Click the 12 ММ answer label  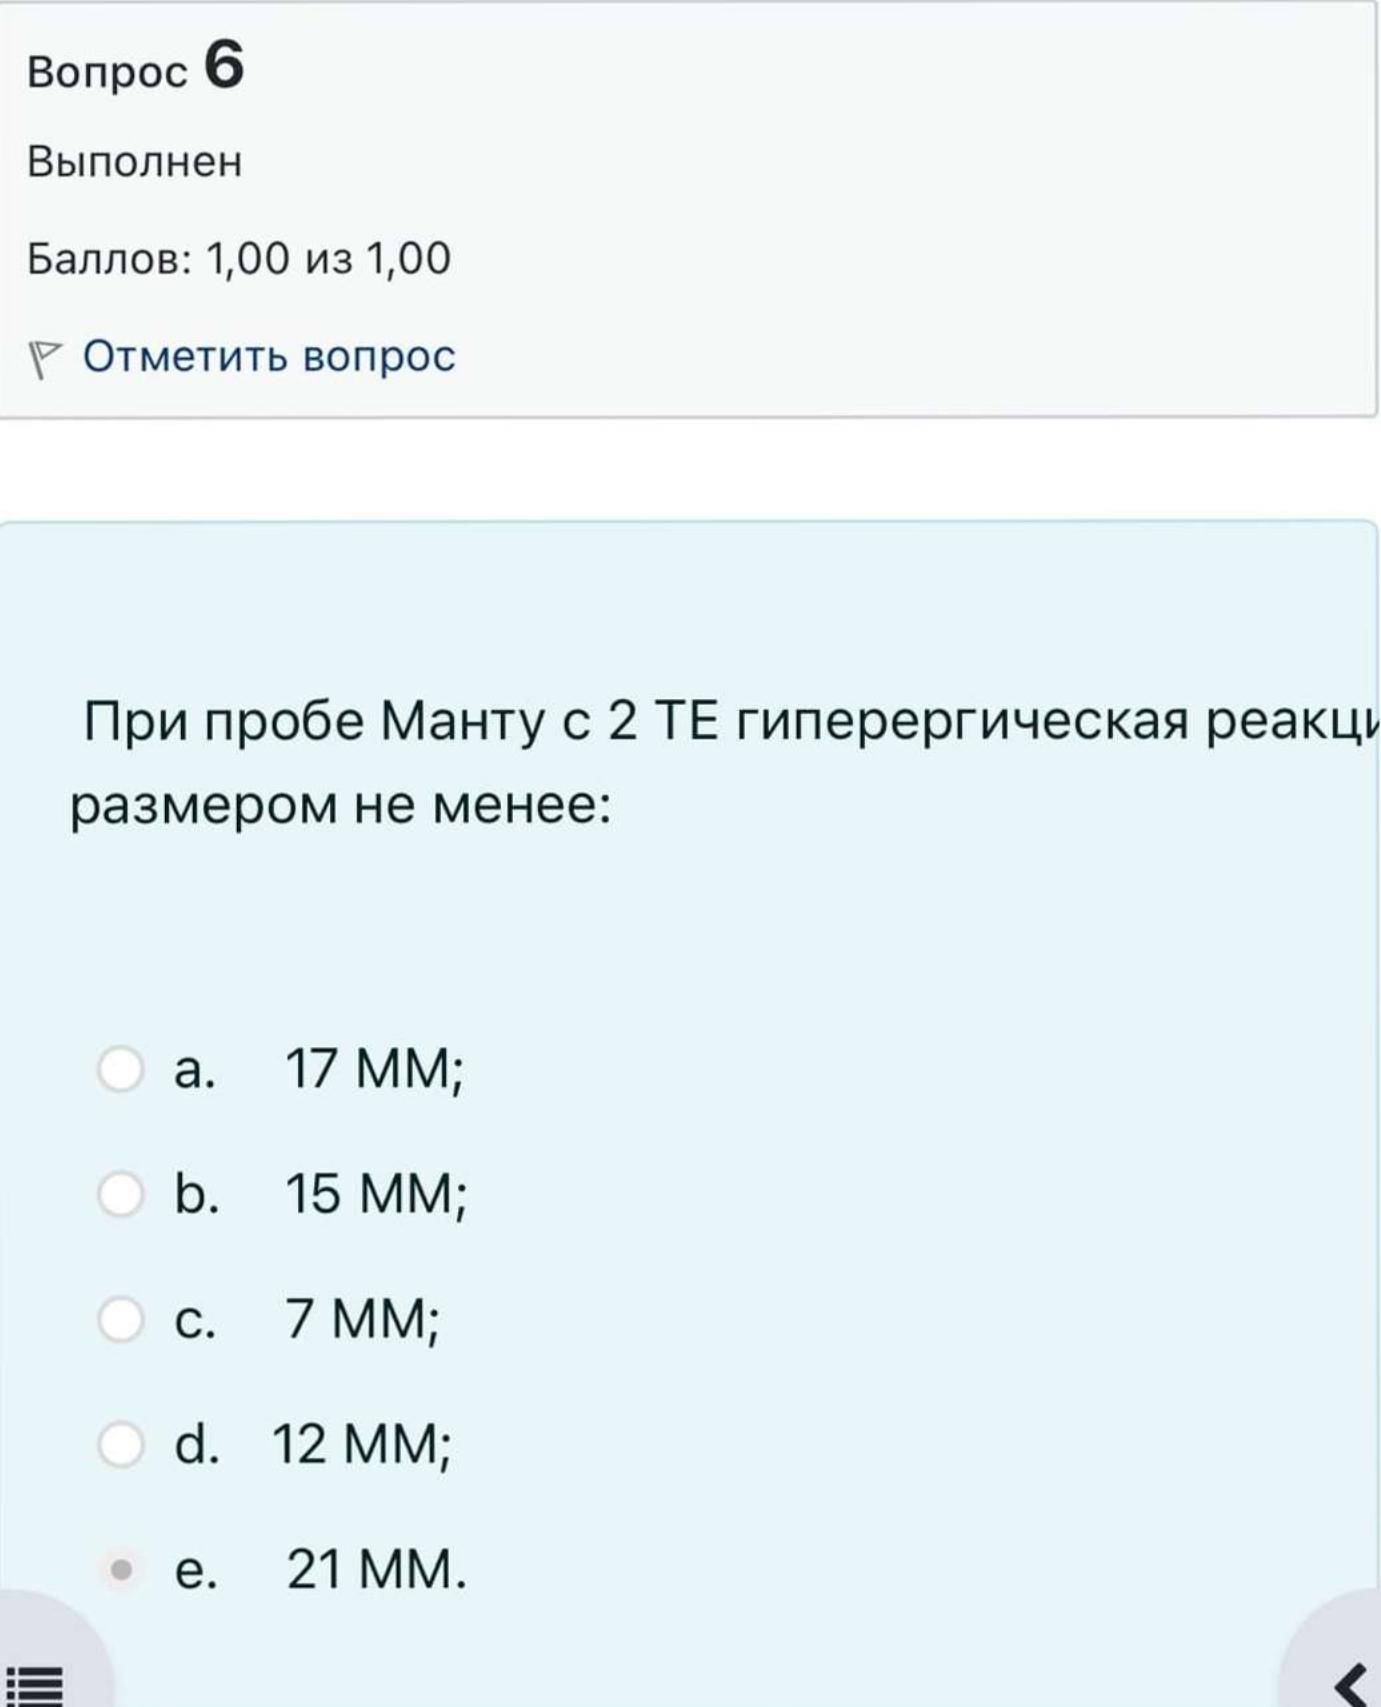point(362,1444)
